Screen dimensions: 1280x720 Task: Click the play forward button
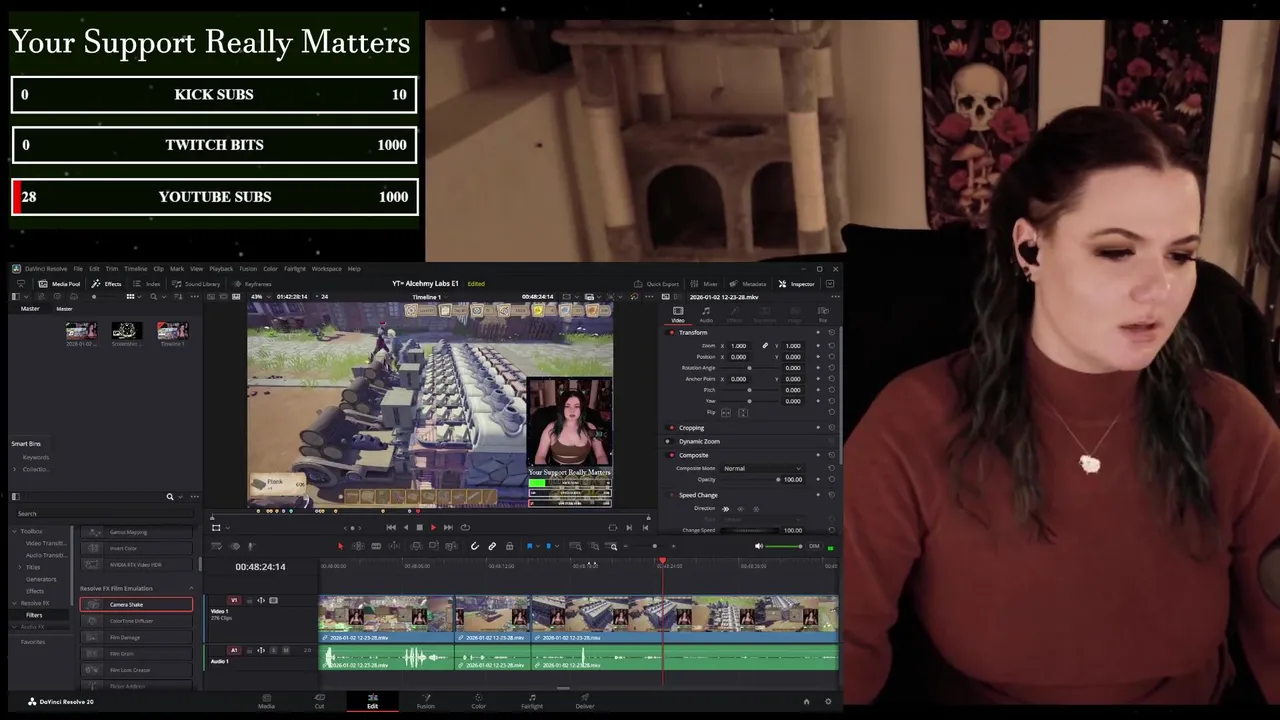tap(433, 527)
